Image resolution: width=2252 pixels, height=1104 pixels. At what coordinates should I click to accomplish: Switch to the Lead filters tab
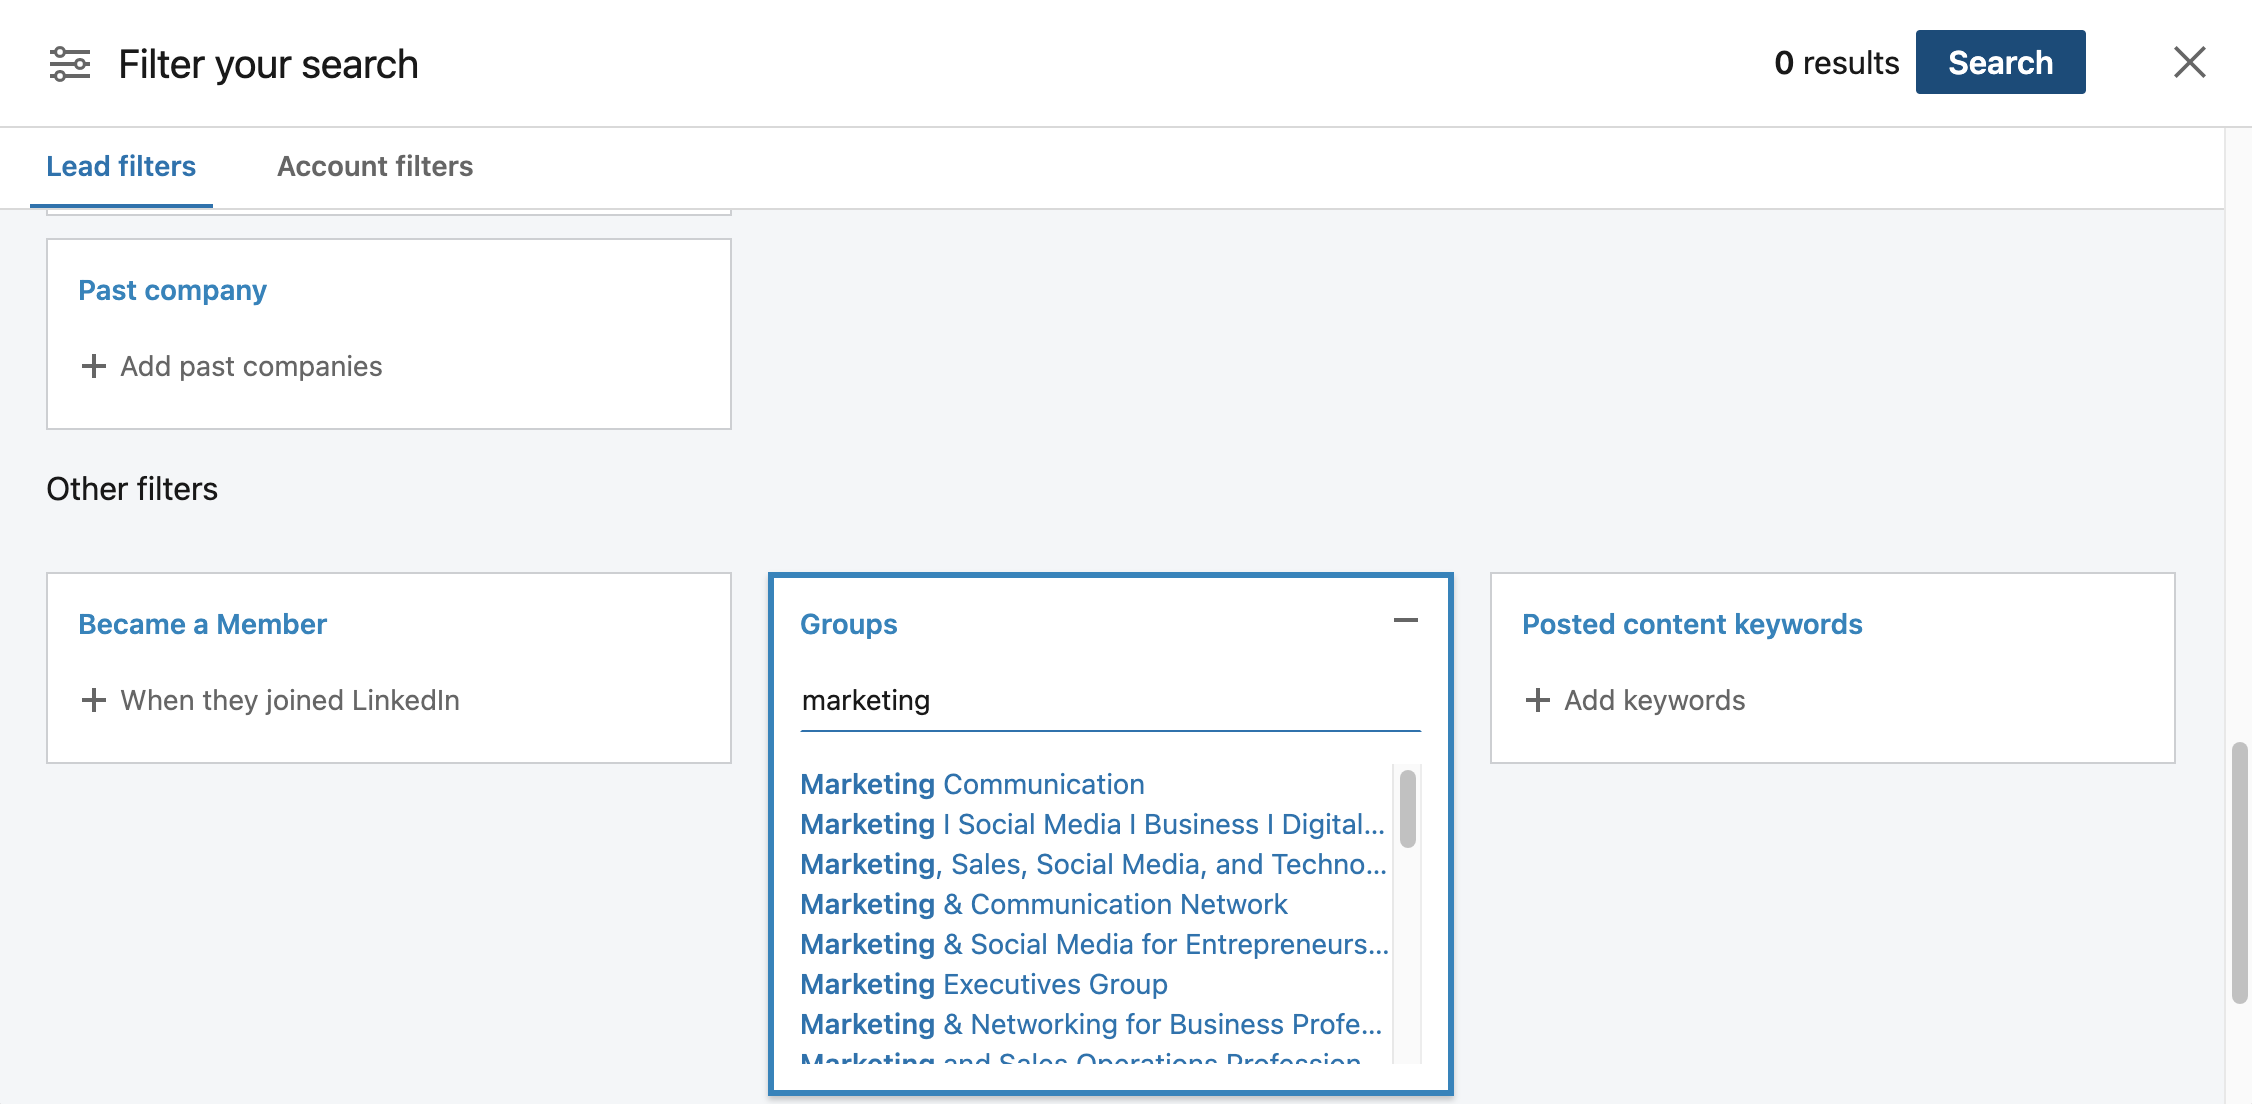[x=121, y=164]
